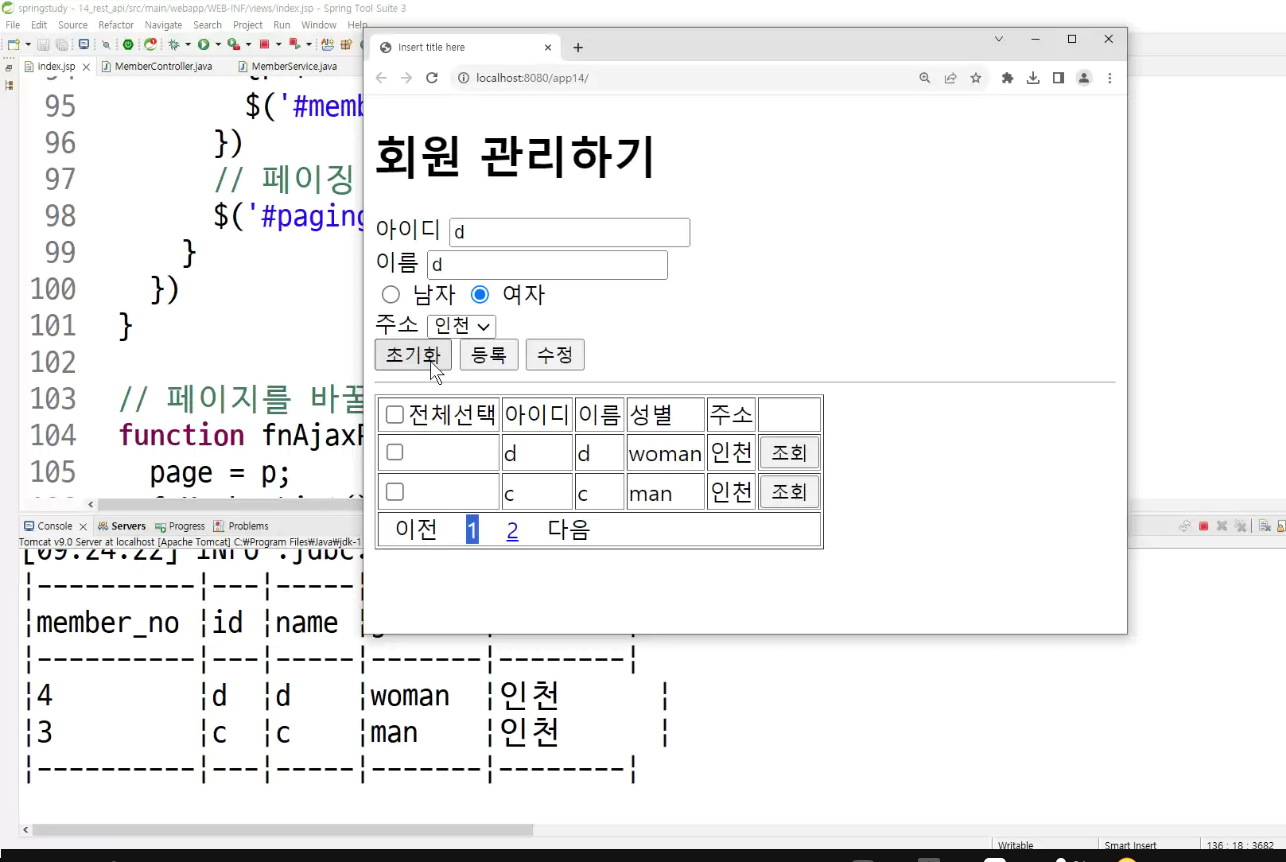The width and height of the screenshot is (1286, 862).
Task: Open the browser downloads icon
Action: point(1033,78)
